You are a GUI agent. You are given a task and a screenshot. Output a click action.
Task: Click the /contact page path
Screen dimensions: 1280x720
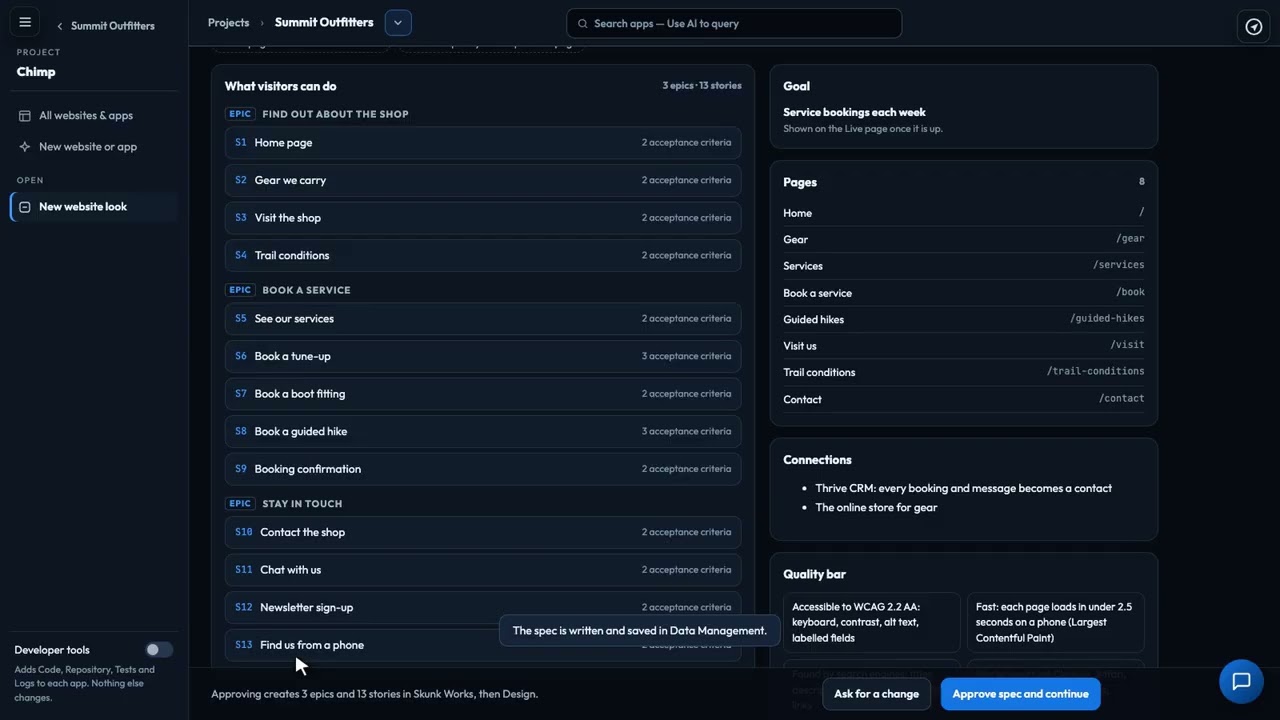pos(1121,398)
